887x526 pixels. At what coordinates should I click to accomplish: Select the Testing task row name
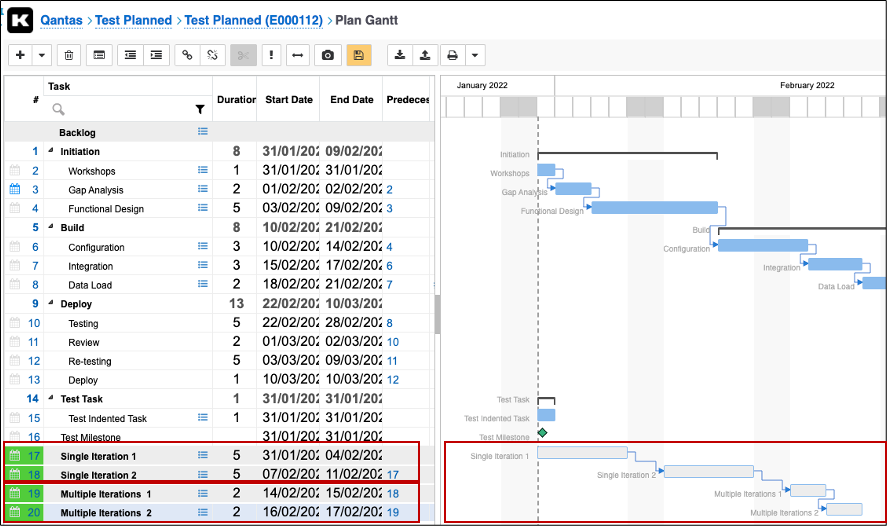(83, 324)
